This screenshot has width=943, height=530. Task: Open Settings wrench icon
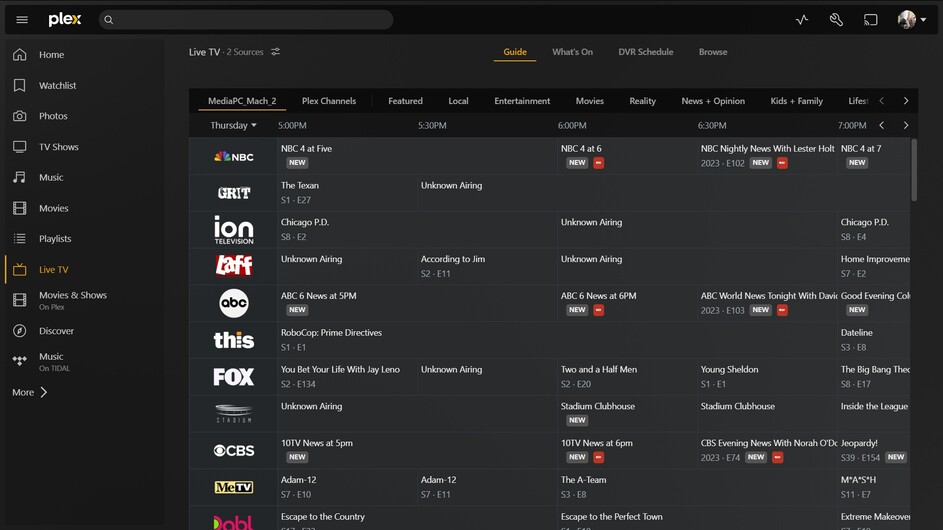click(836, 20)
